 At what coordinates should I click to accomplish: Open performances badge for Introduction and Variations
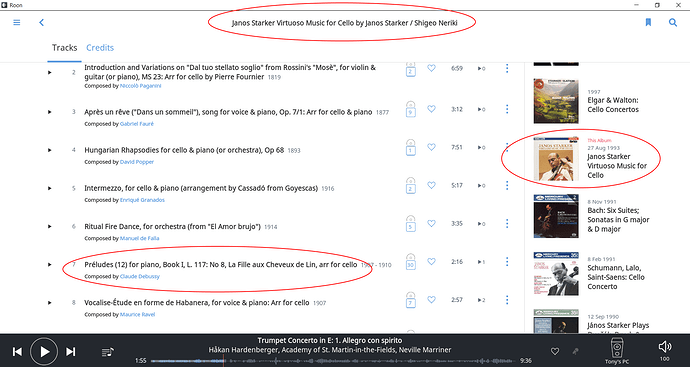[x=411, y=70]
